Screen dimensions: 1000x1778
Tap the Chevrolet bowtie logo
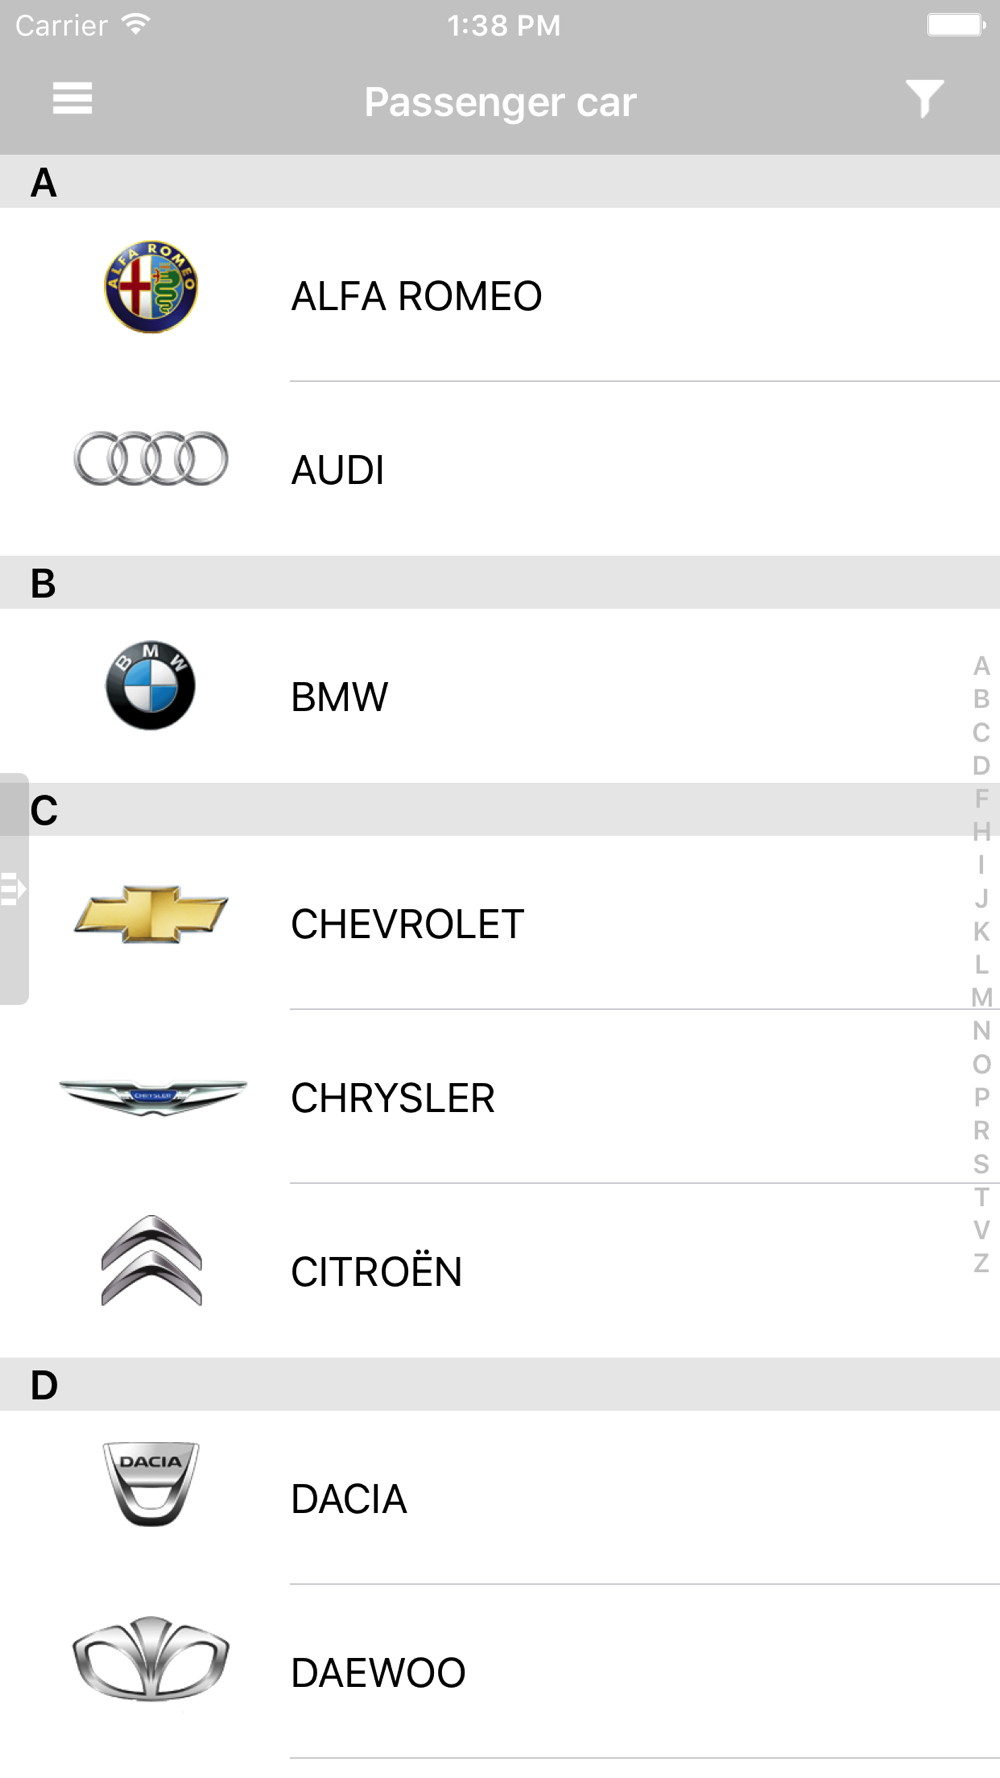coord(151,913)
